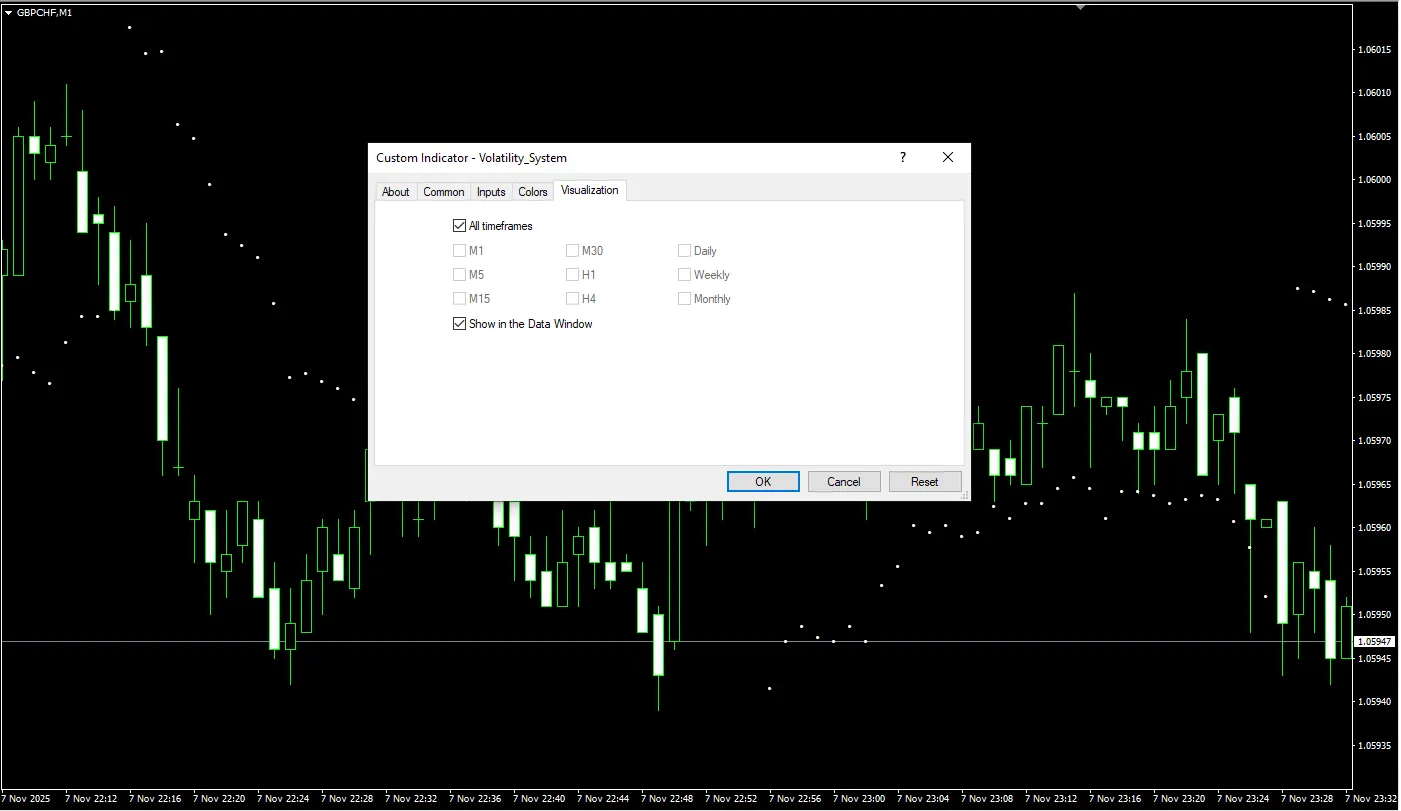Close the Custom Indicator dialog
The image size is (1401, 811).
pos(948,157)
